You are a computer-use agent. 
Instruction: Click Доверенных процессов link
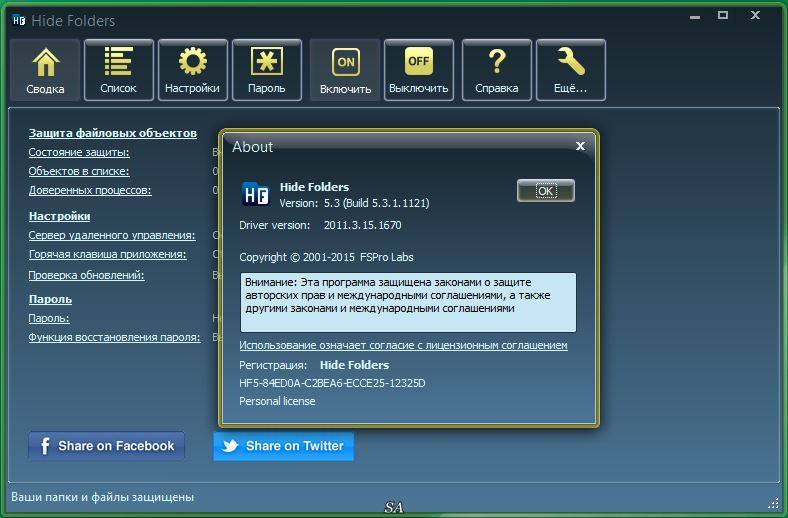(x=90, y=190)
